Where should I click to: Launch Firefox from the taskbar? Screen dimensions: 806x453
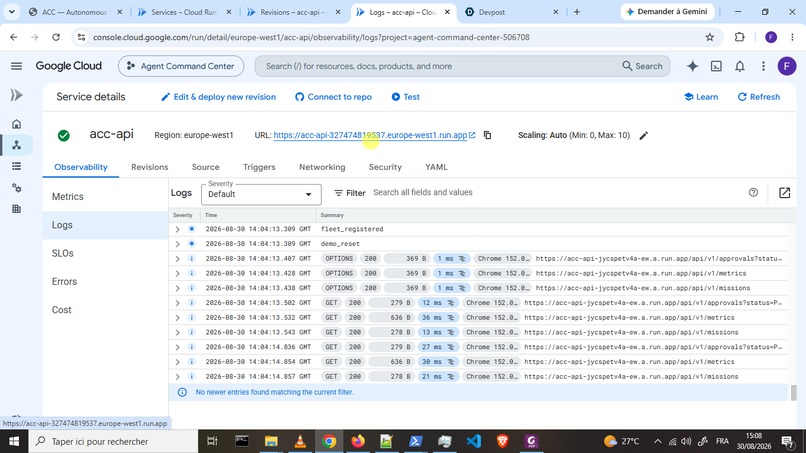pos(358,441)
